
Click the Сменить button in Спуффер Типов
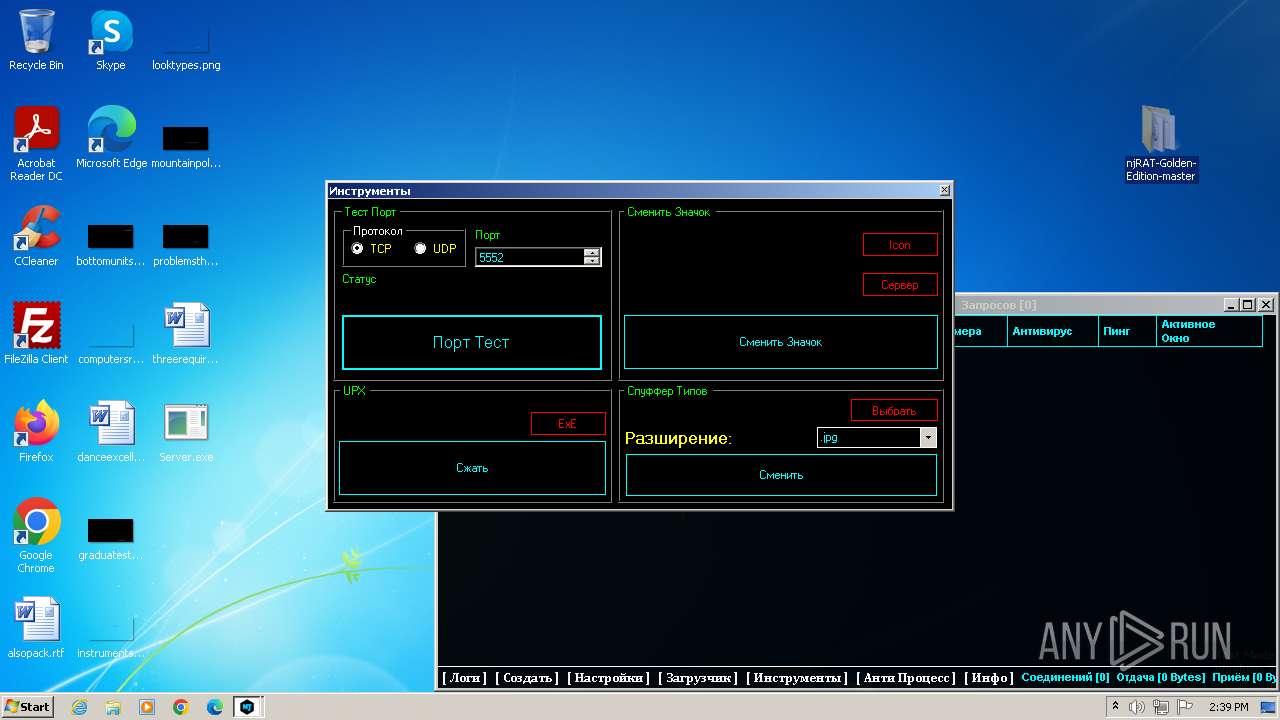(781, 475)
